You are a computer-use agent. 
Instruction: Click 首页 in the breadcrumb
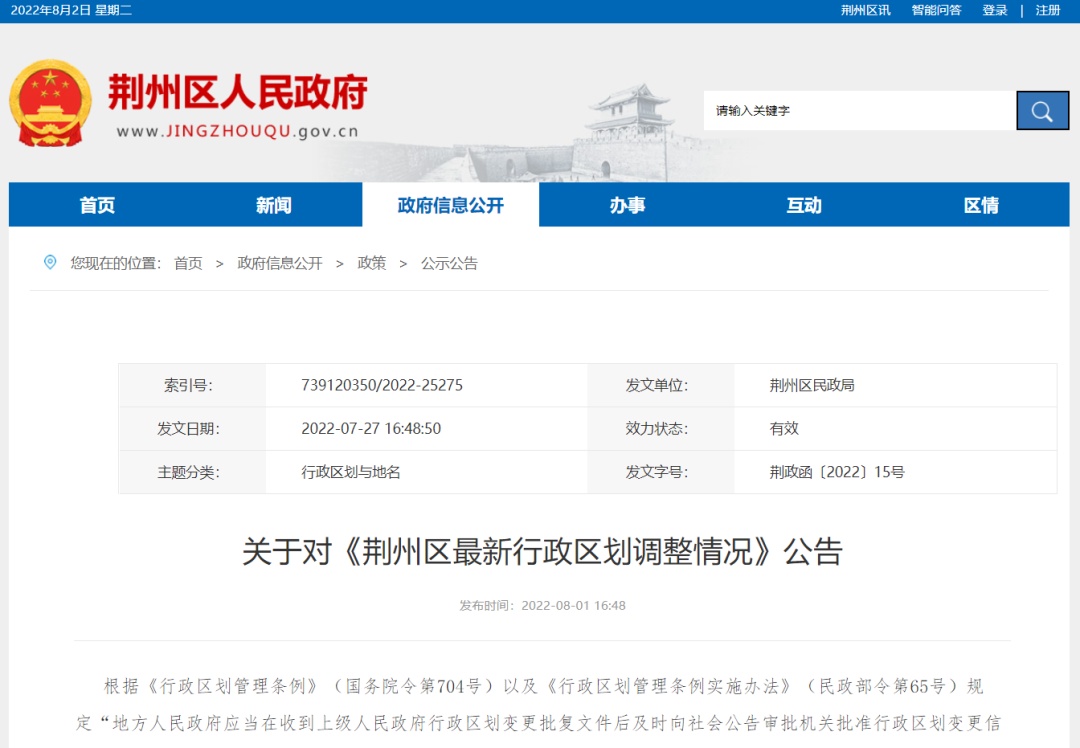[188, 263]
